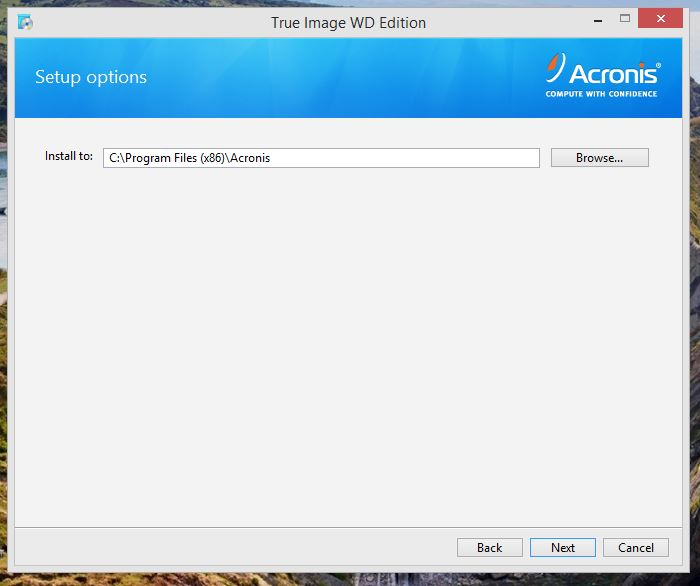Cancel the installation setup
Image resolution: width=700 pixels, height=586 pixels.
coord(636,547)
